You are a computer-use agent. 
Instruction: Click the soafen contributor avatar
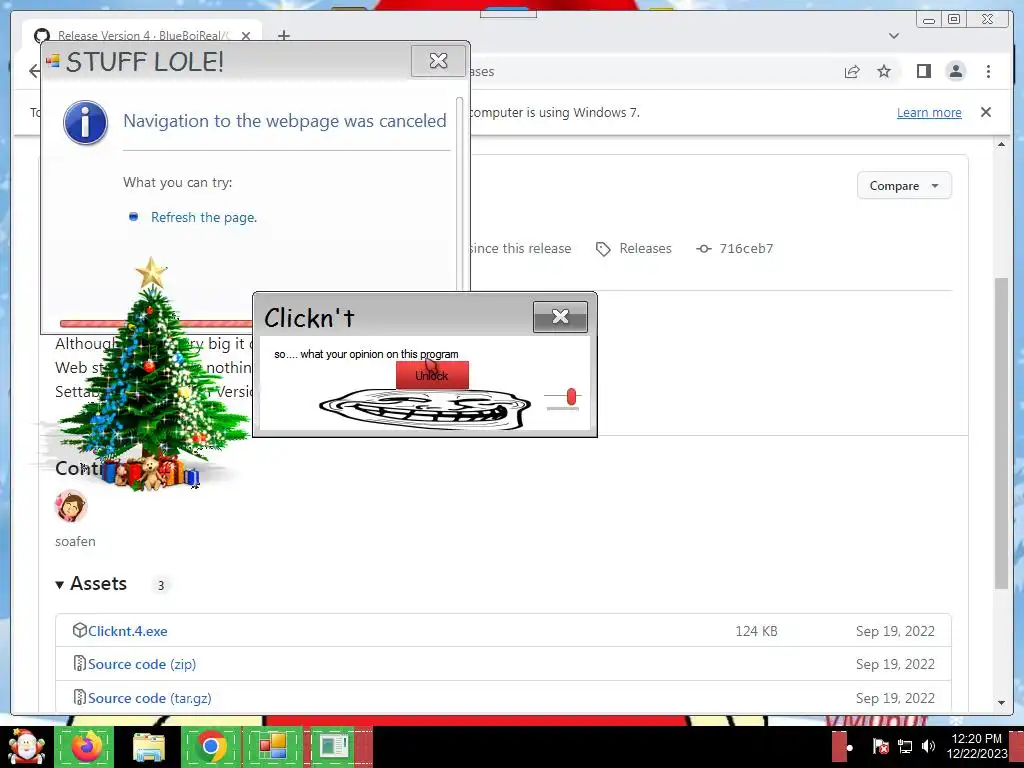point(71,506)
